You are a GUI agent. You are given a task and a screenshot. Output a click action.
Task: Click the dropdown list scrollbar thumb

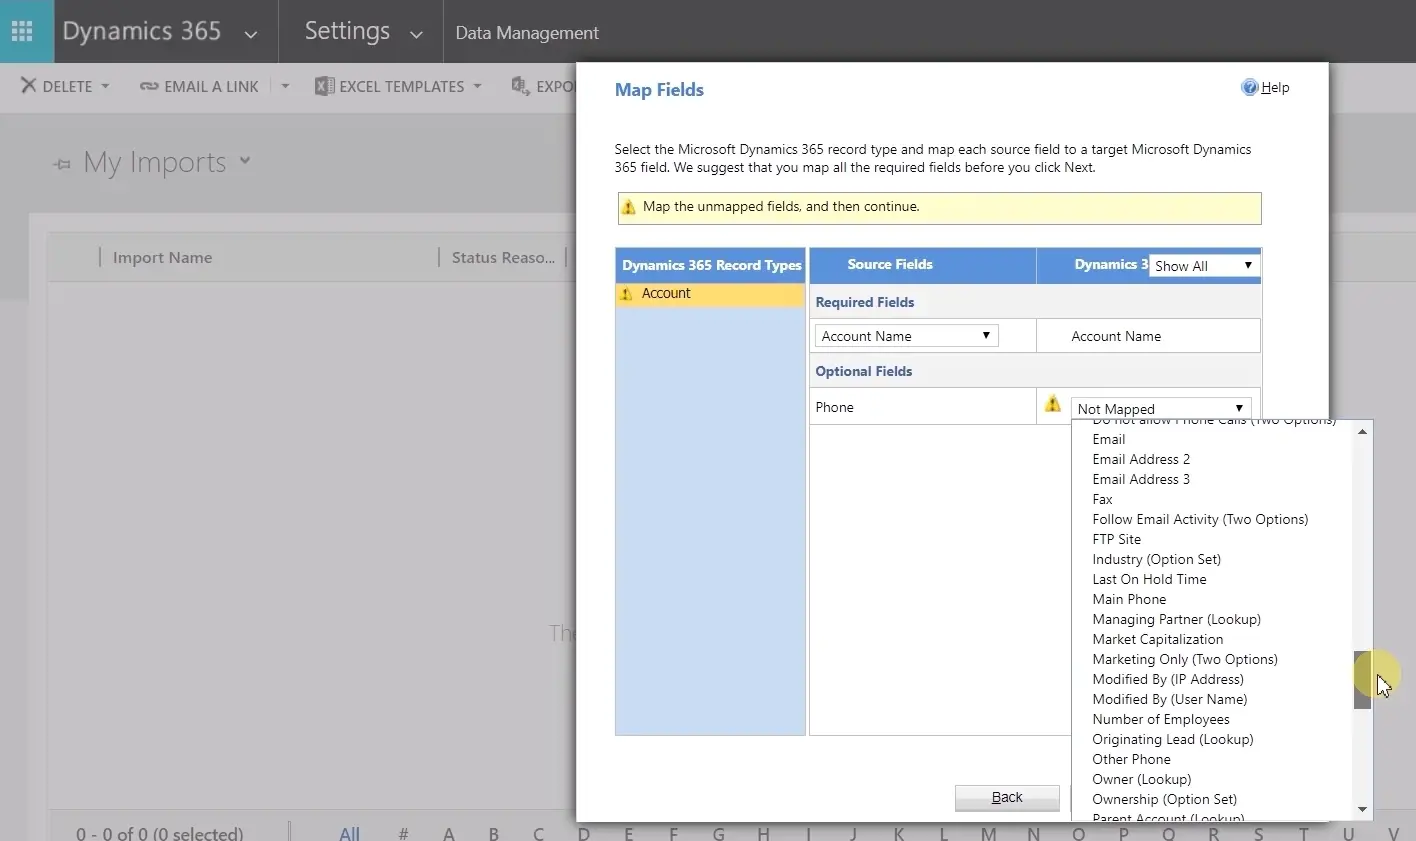[1362, 680]
